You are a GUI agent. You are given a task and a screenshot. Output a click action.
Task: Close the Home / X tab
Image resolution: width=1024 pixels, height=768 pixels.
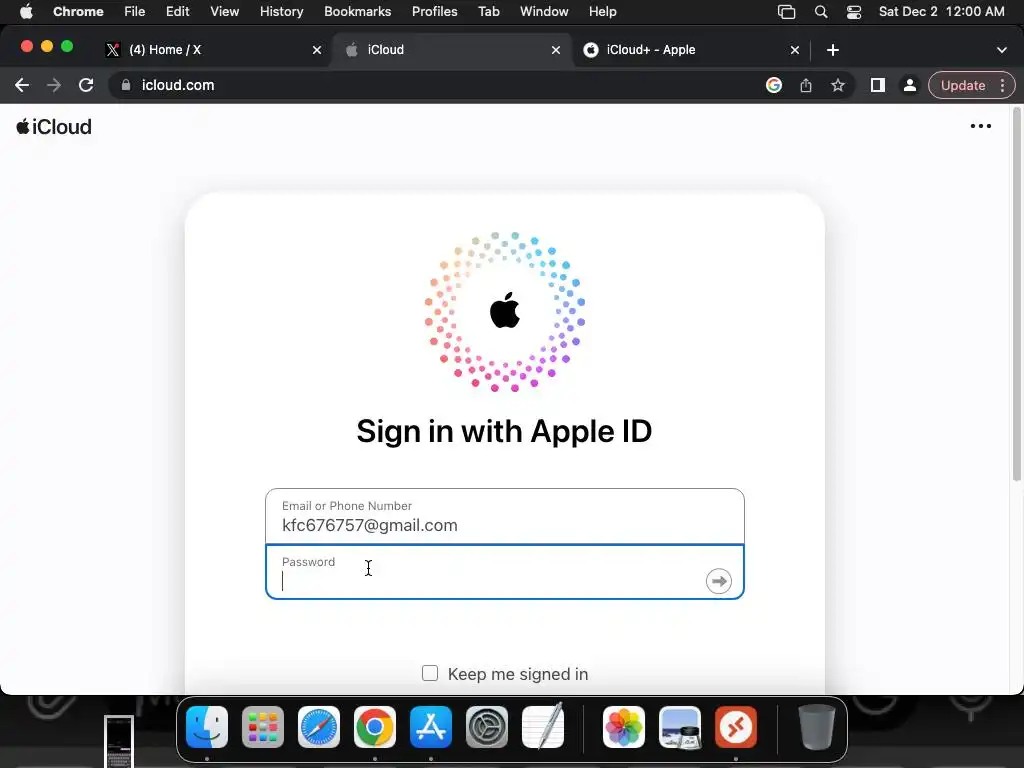pyautogui.click(x=317, y=50)
